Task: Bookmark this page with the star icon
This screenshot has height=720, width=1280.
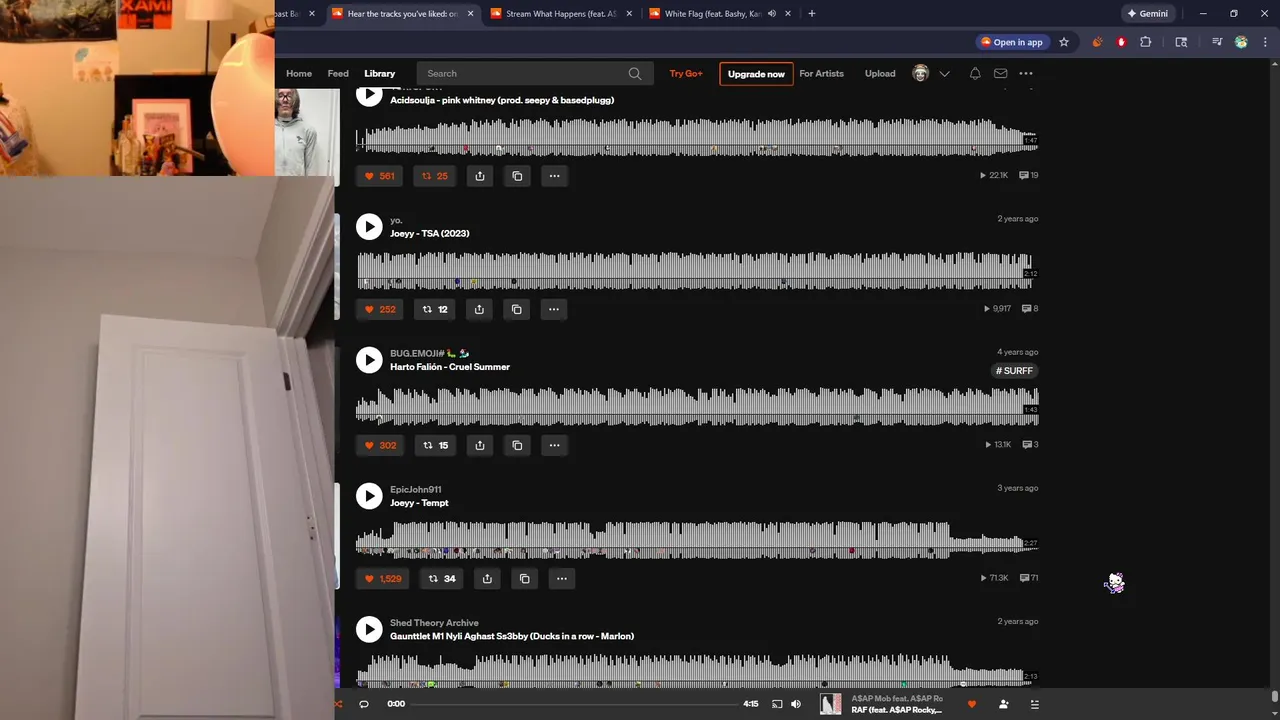Action: tap(1064, 42)
